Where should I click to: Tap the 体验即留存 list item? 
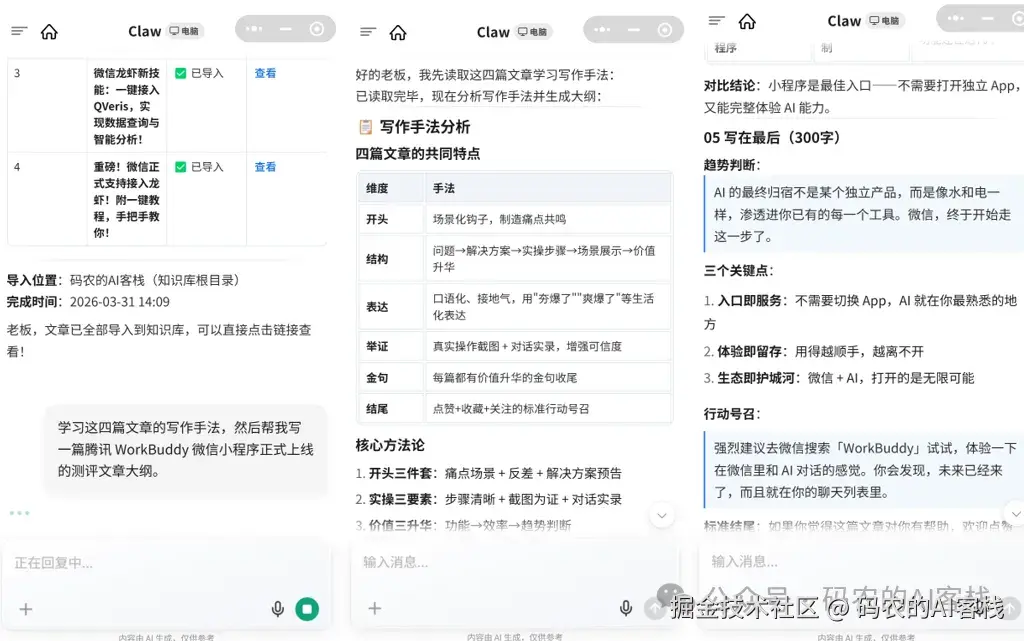coord(813,352)
